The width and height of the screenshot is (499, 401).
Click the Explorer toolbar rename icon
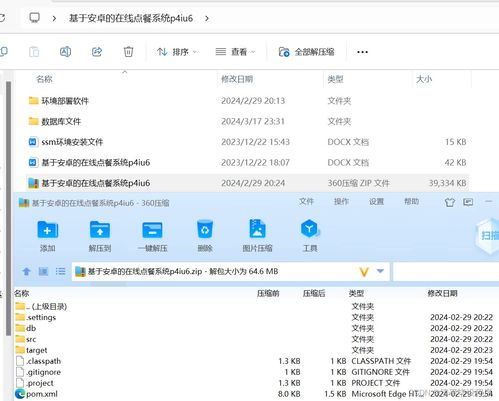coord(65,52)
